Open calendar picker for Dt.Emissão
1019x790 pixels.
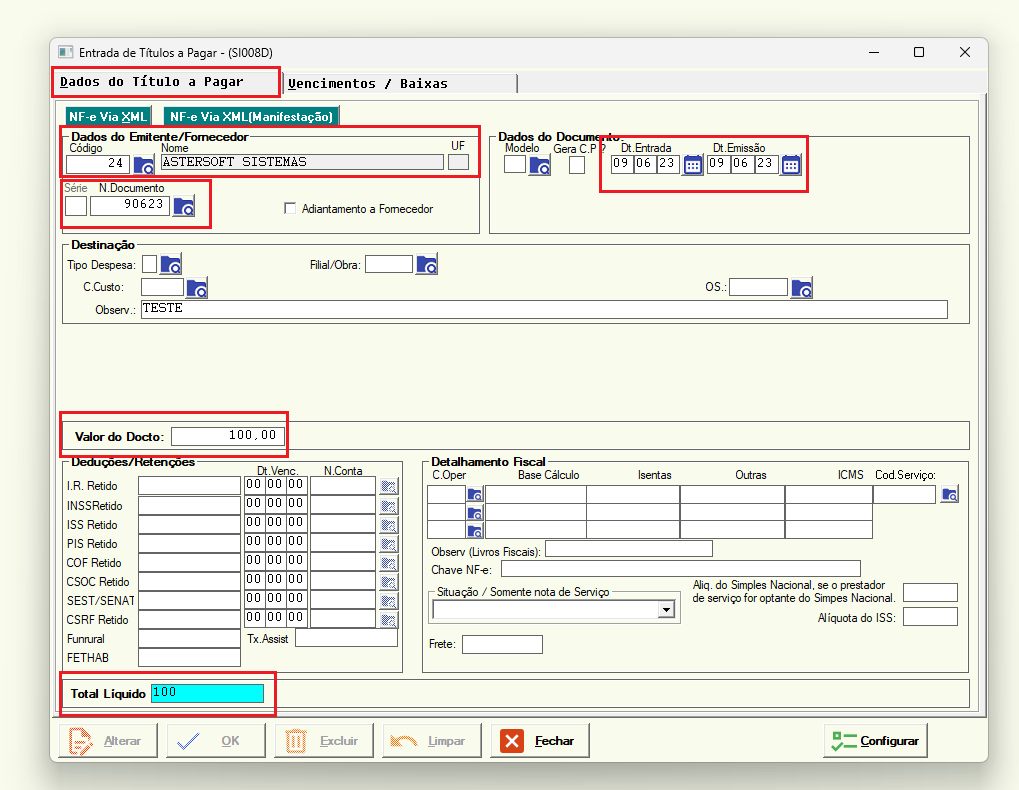[791, 165]
